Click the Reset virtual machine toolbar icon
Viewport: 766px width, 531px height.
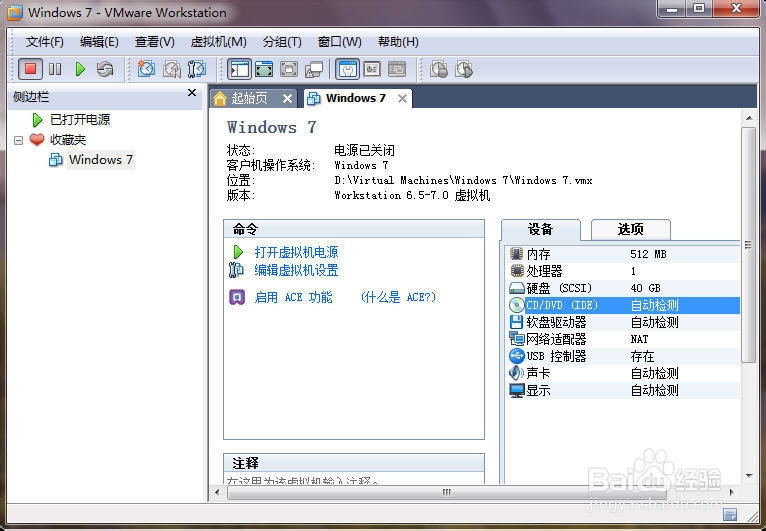pos(105,69)
